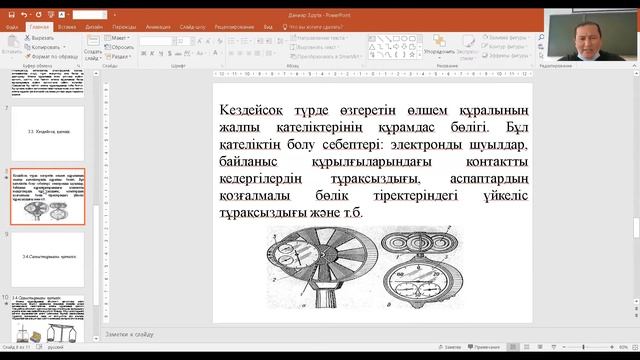Select slide 9 thumbnail 3.4 title
Viewport: 640px width, 360px height.
pyautogui.click(x=48, y=259)
